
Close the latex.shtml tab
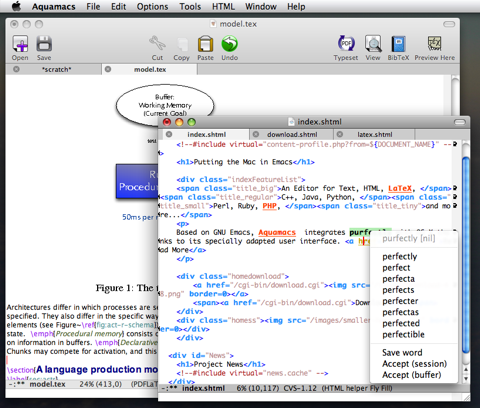[340, 134]
